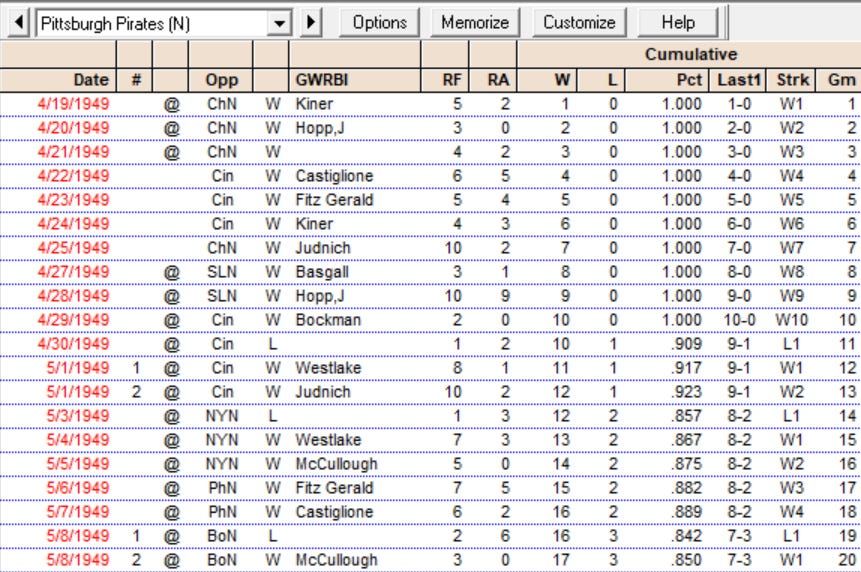Select the 4/25/1949 date cell

pos(73,248)
